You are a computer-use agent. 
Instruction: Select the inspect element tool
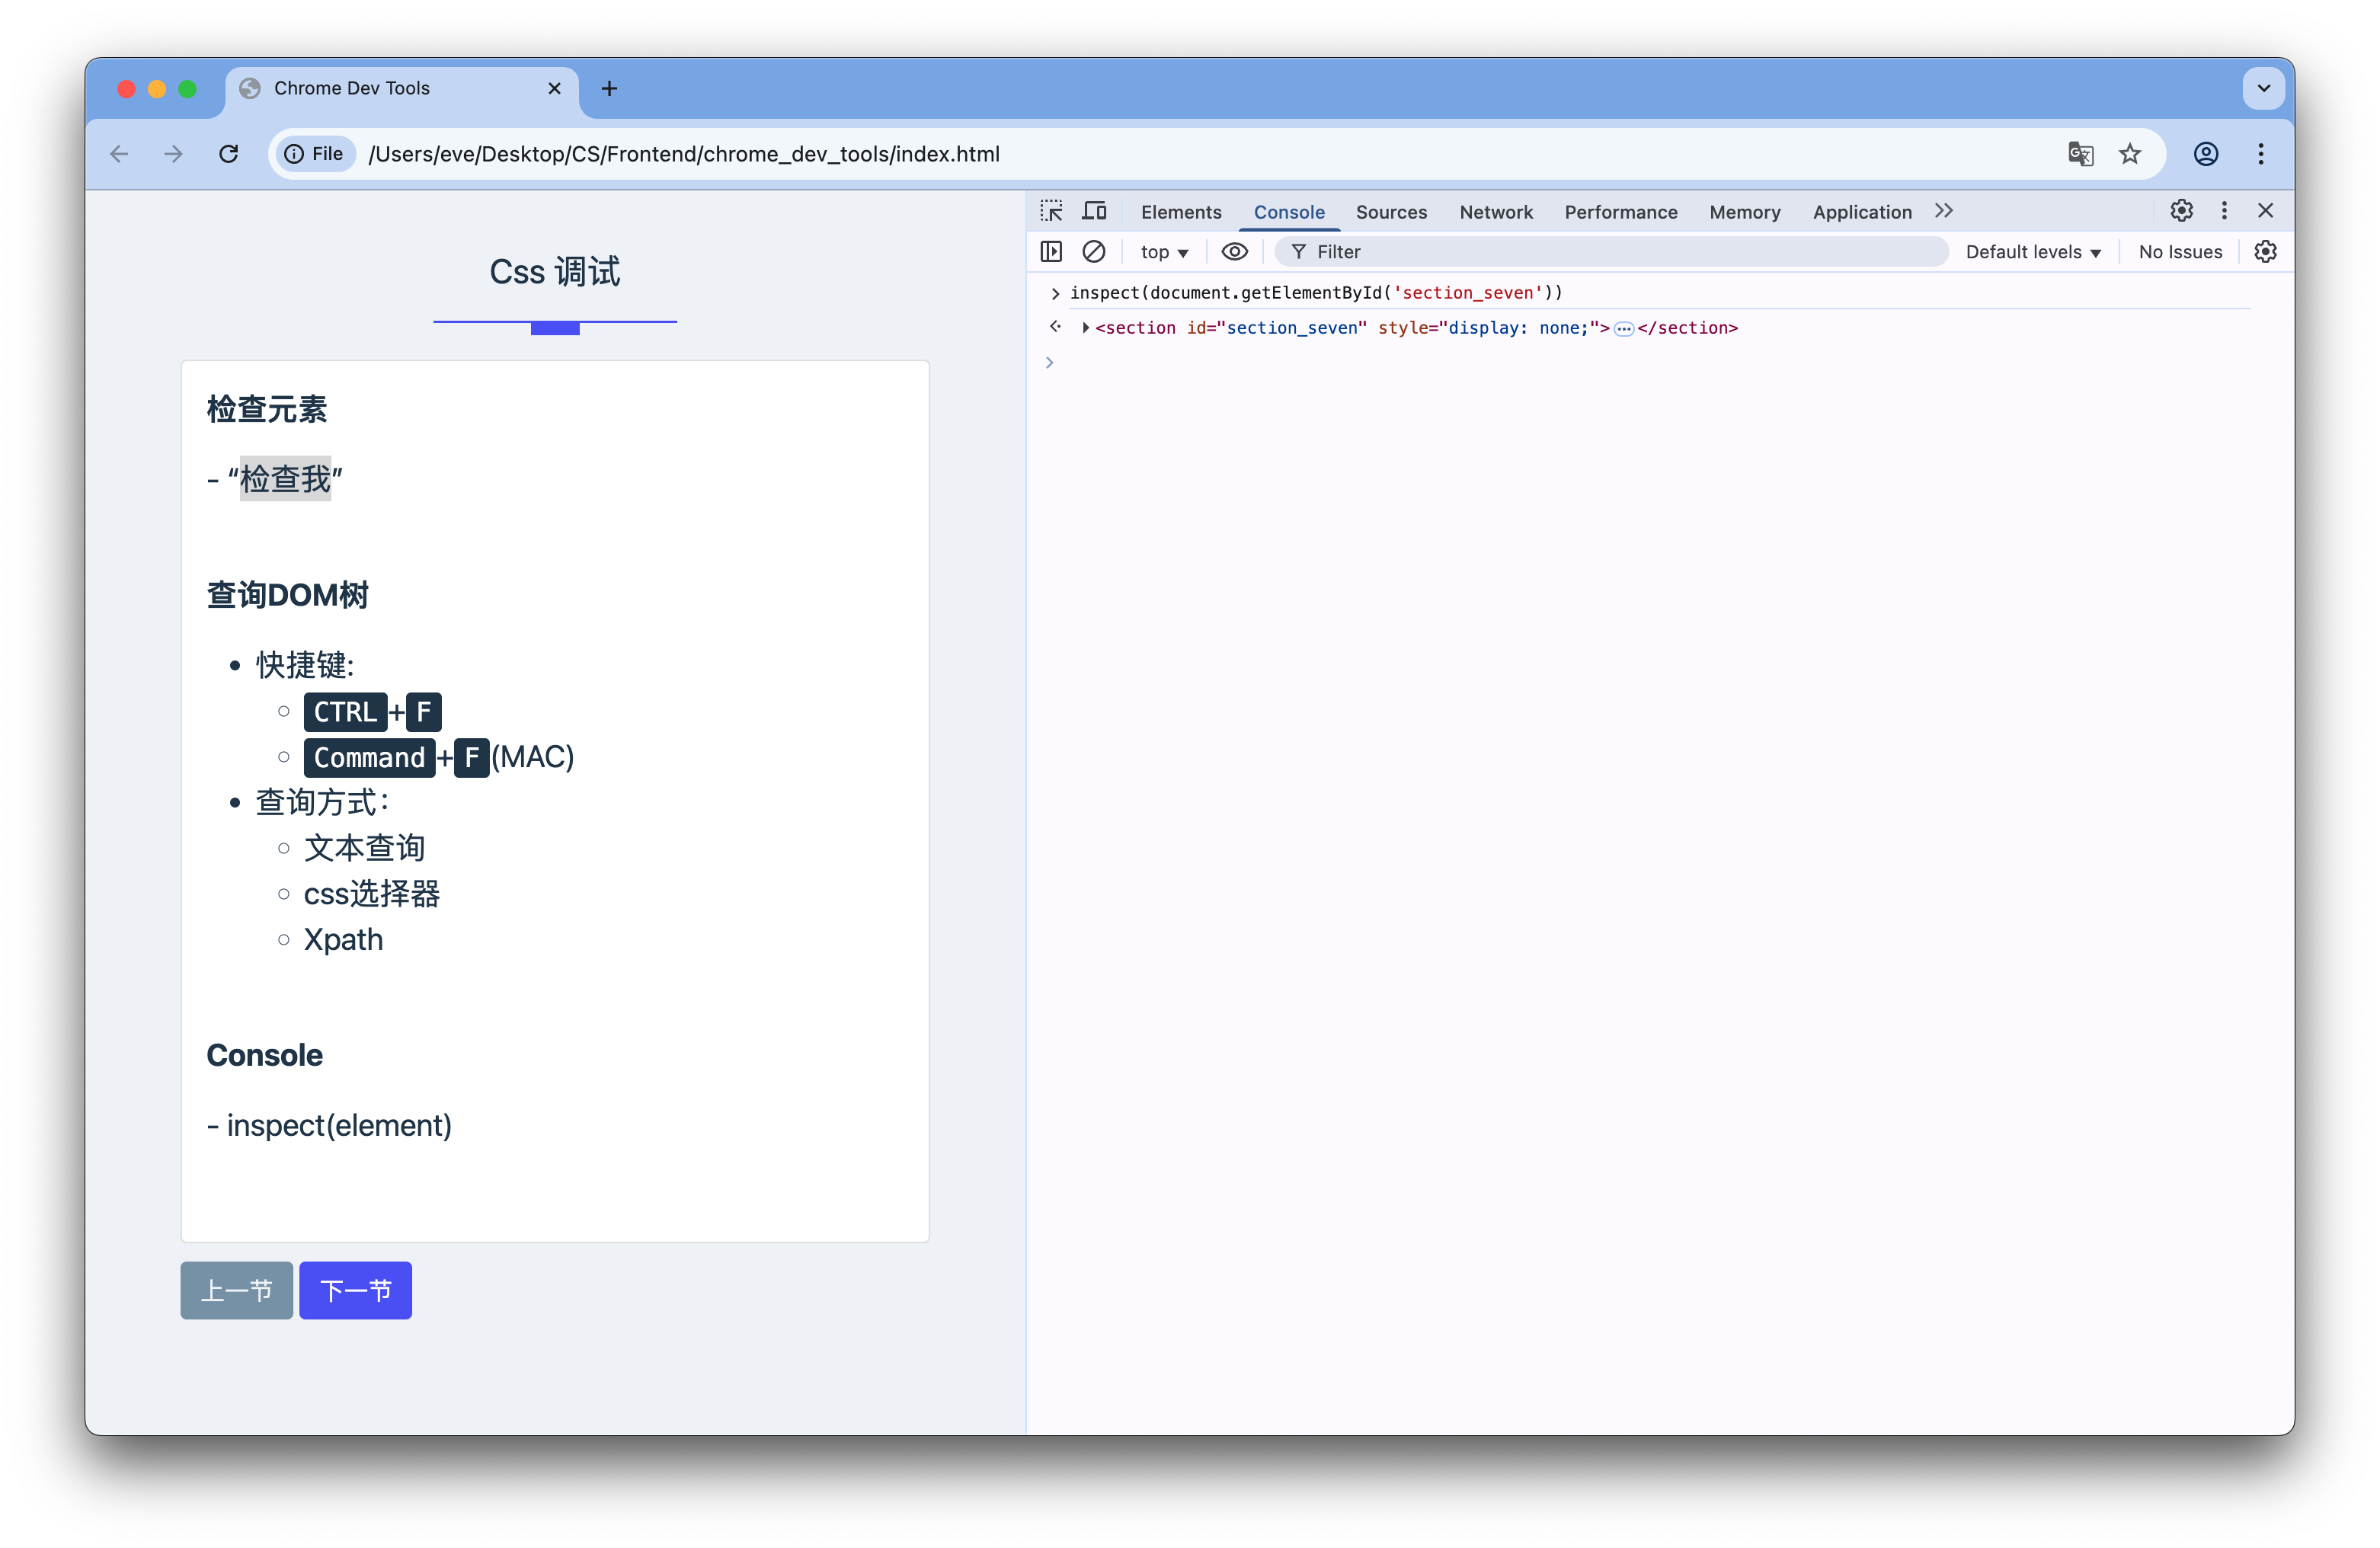[1051, 210]
